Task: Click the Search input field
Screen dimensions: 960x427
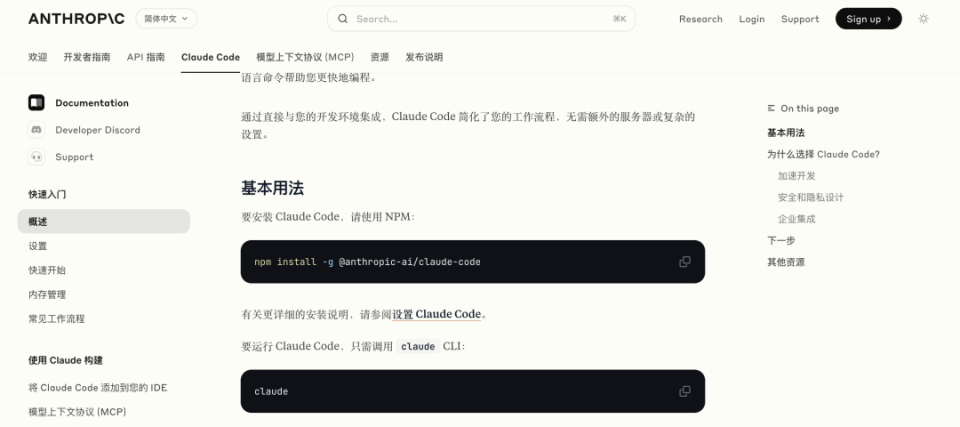Action: pos(481,18)
